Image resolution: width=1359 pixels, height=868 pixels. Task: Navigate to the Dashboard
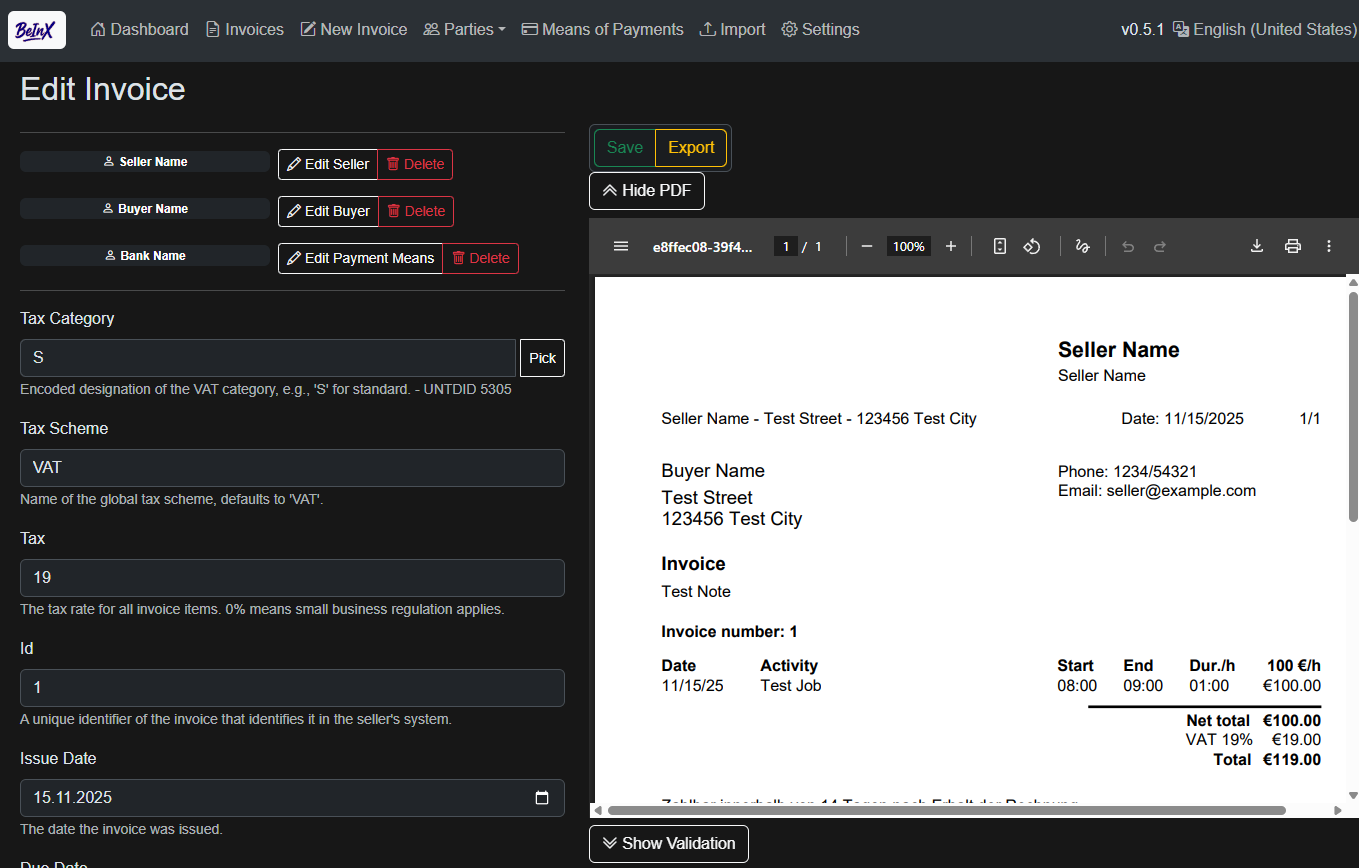pos(139,29)
